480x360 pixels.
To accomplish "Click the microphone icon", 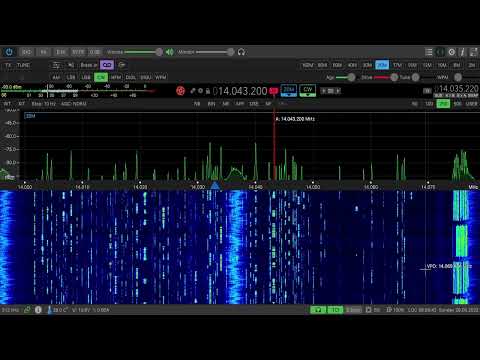I will click(71, 65).
